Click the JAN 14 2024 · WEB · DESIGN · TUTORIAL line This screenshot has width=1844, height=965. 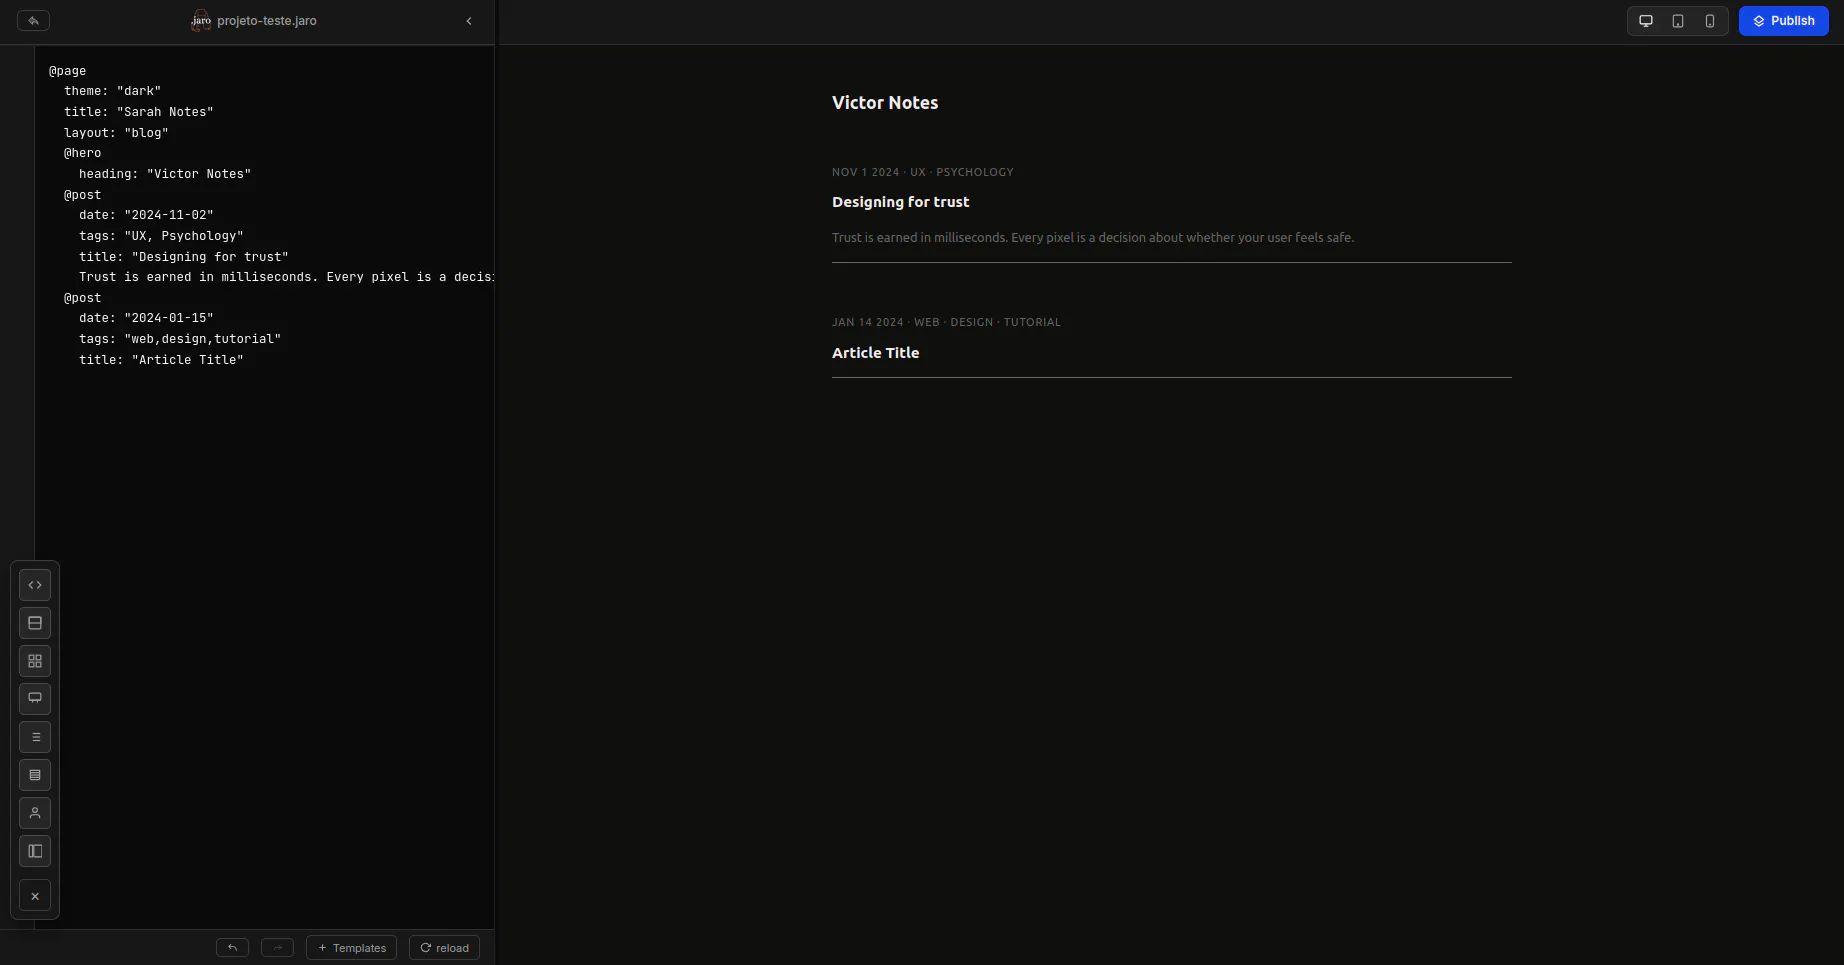click(x=946, y=322)
